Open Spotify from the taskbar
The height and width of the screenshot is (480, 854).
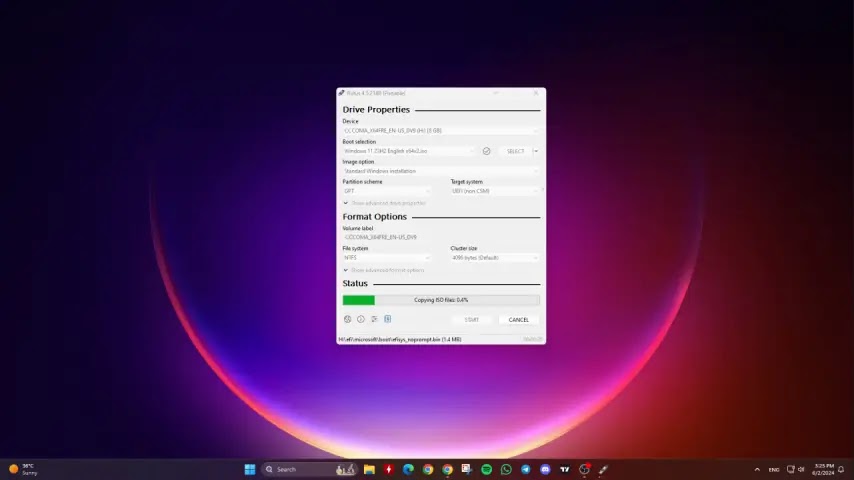pyautogui.click(x=486, y=469)
